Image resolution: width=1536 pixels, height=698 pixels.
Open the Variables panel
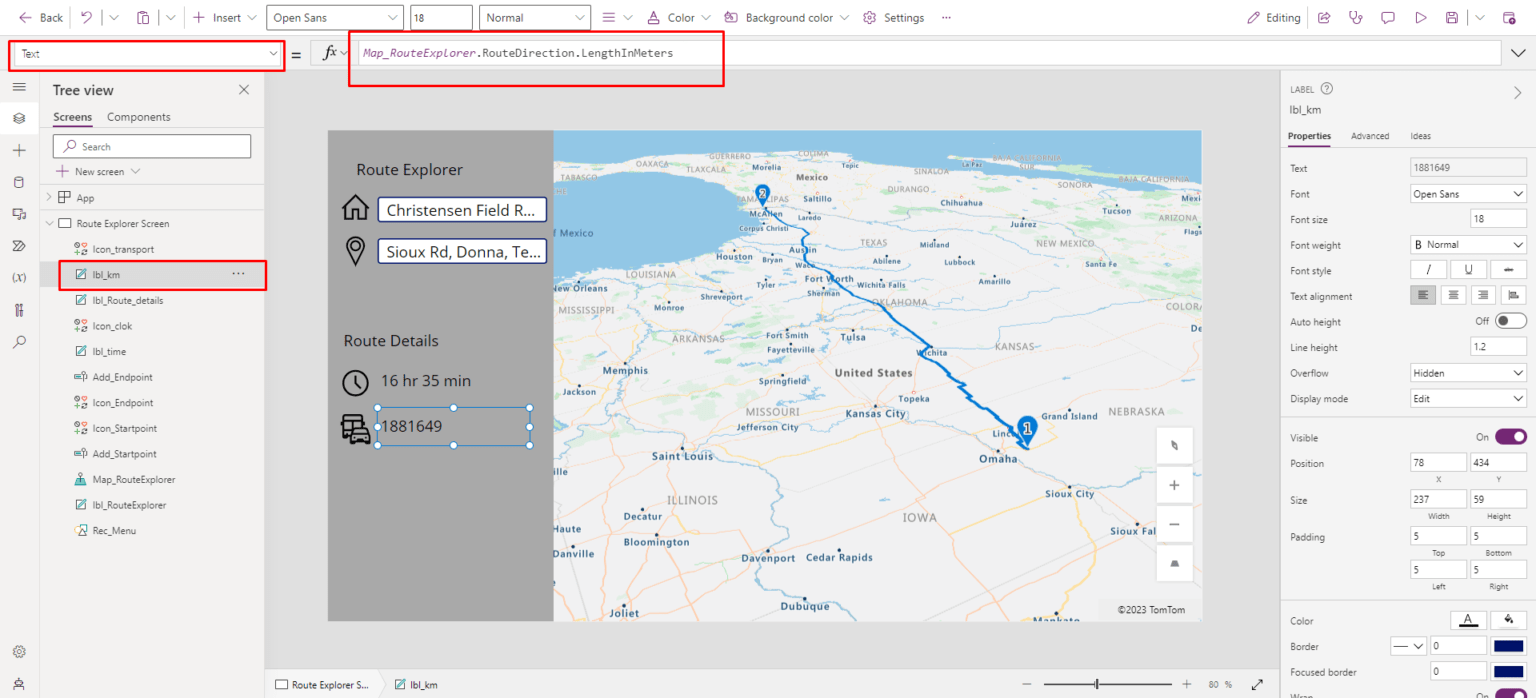pyautogui.click(x=20, y=277)
